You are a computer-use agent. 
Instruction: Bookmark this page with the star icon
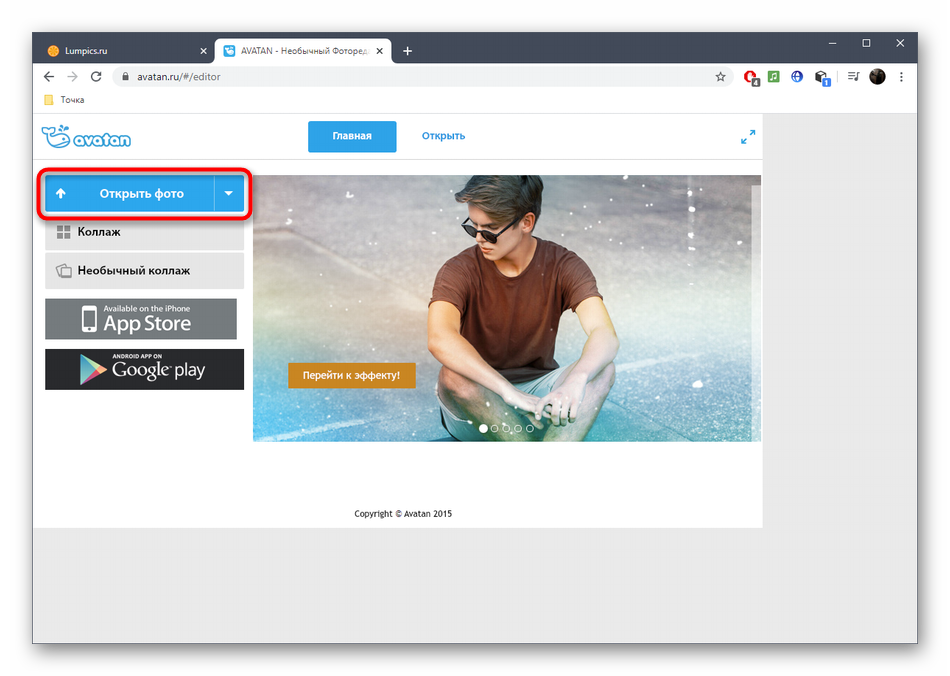coord(720,77)
